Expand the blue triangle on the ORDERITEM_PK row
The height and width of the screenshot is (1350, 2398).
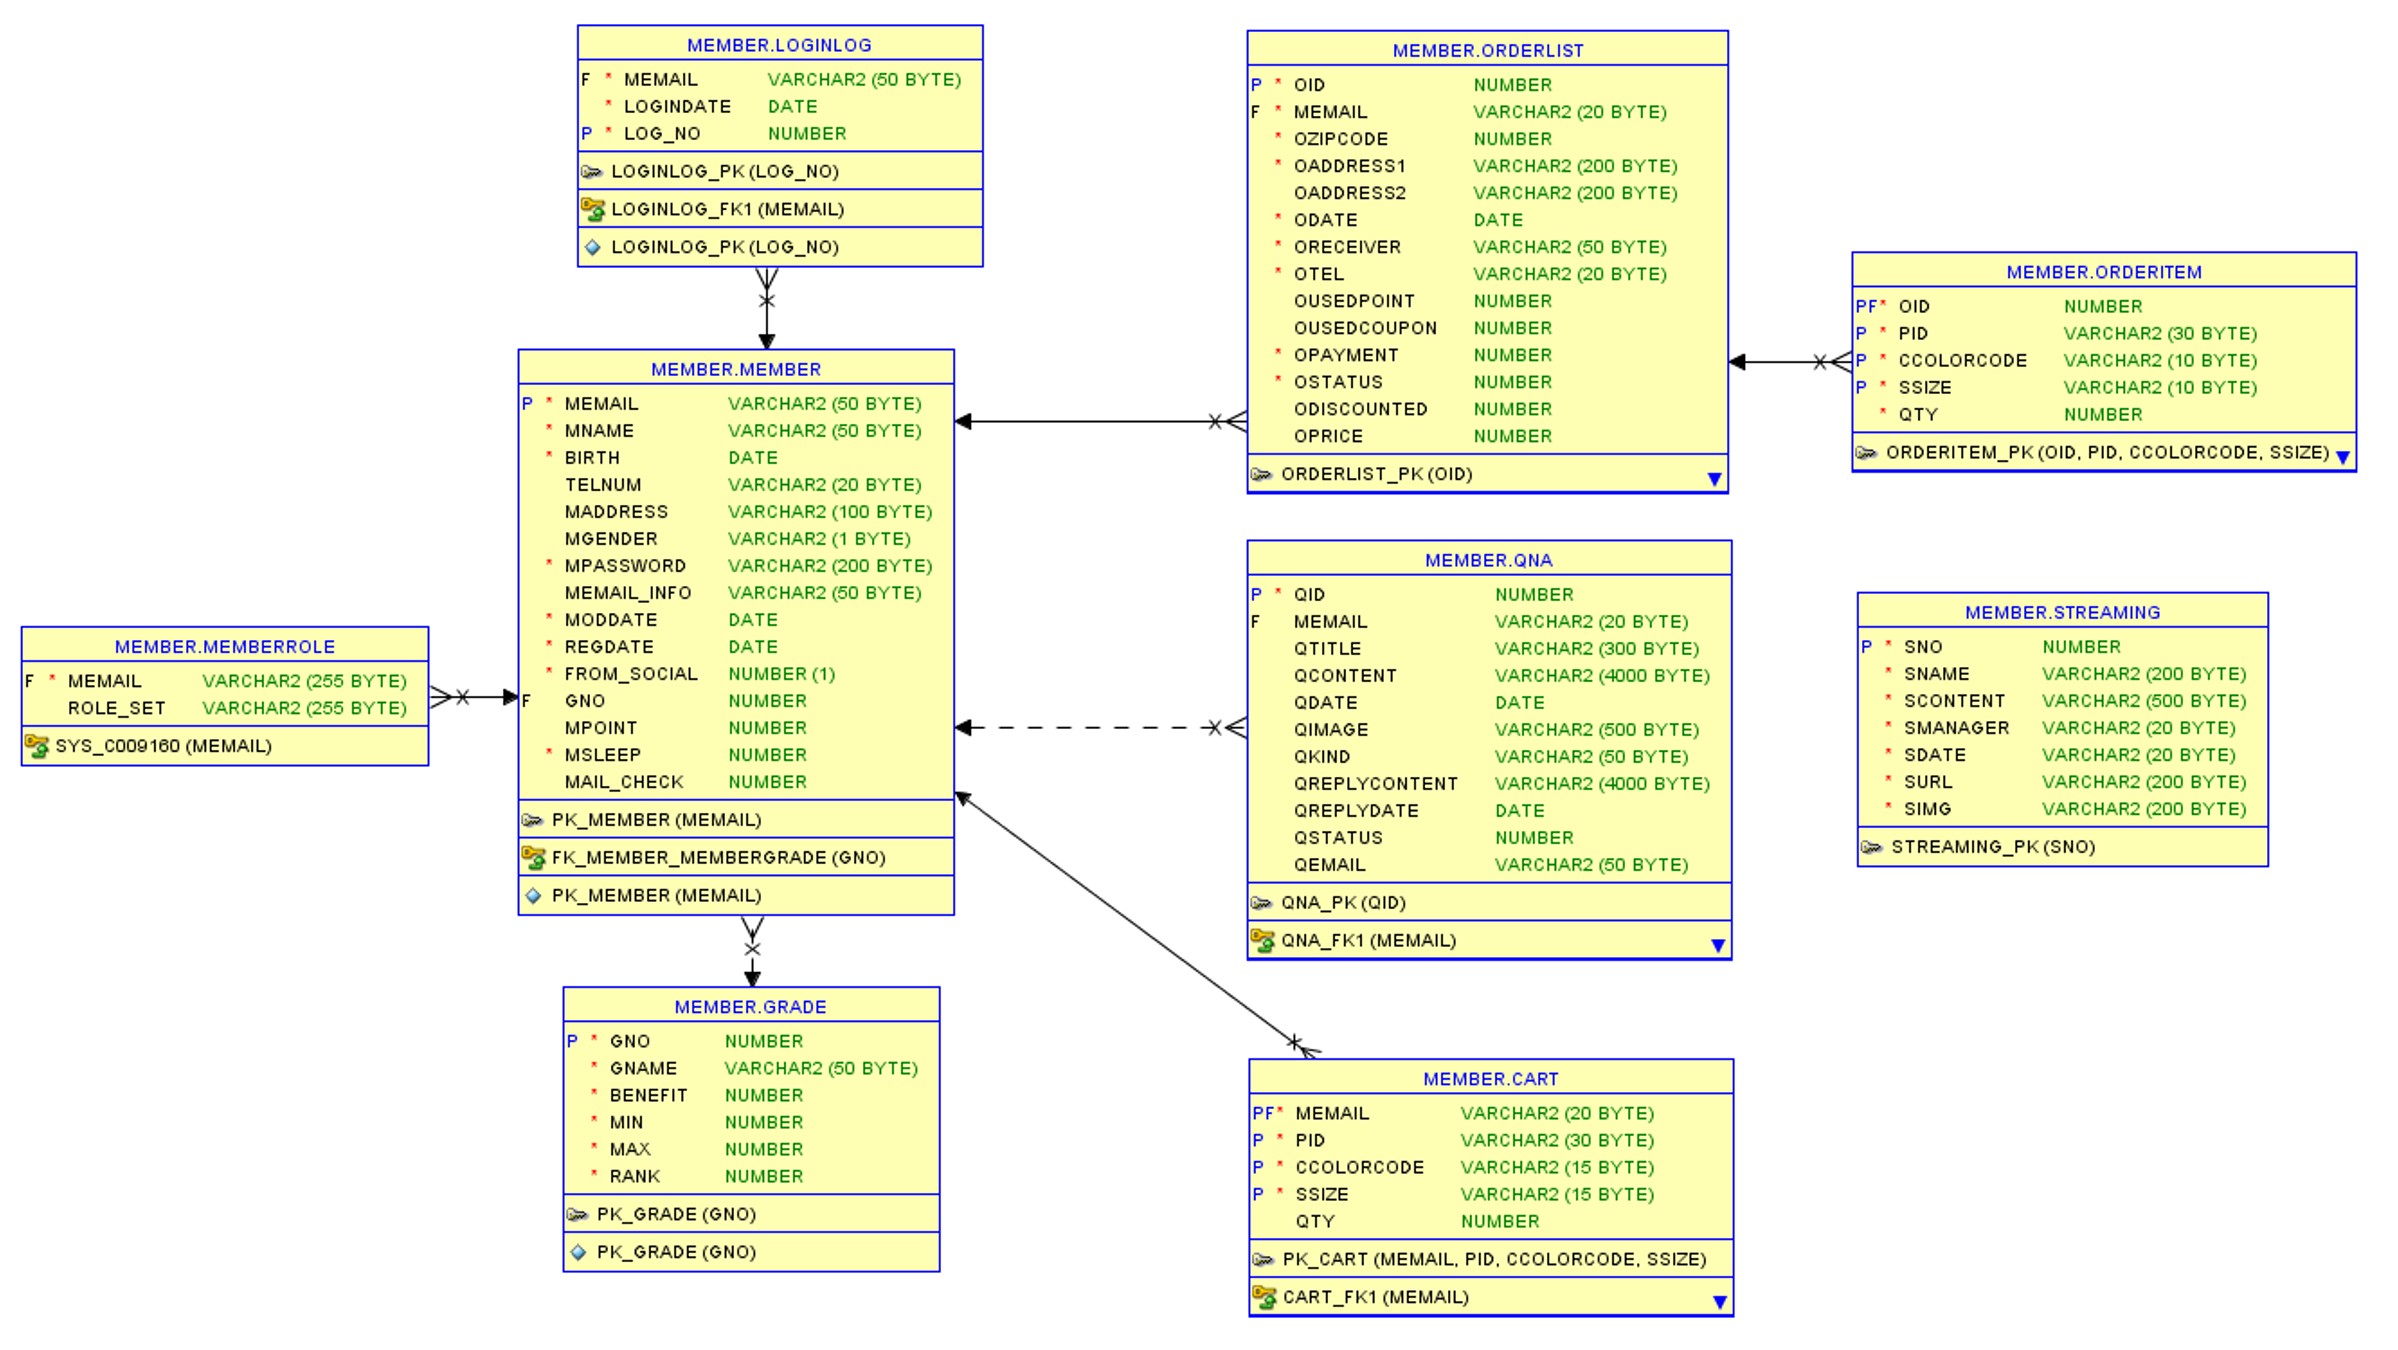coord(2345,456)
